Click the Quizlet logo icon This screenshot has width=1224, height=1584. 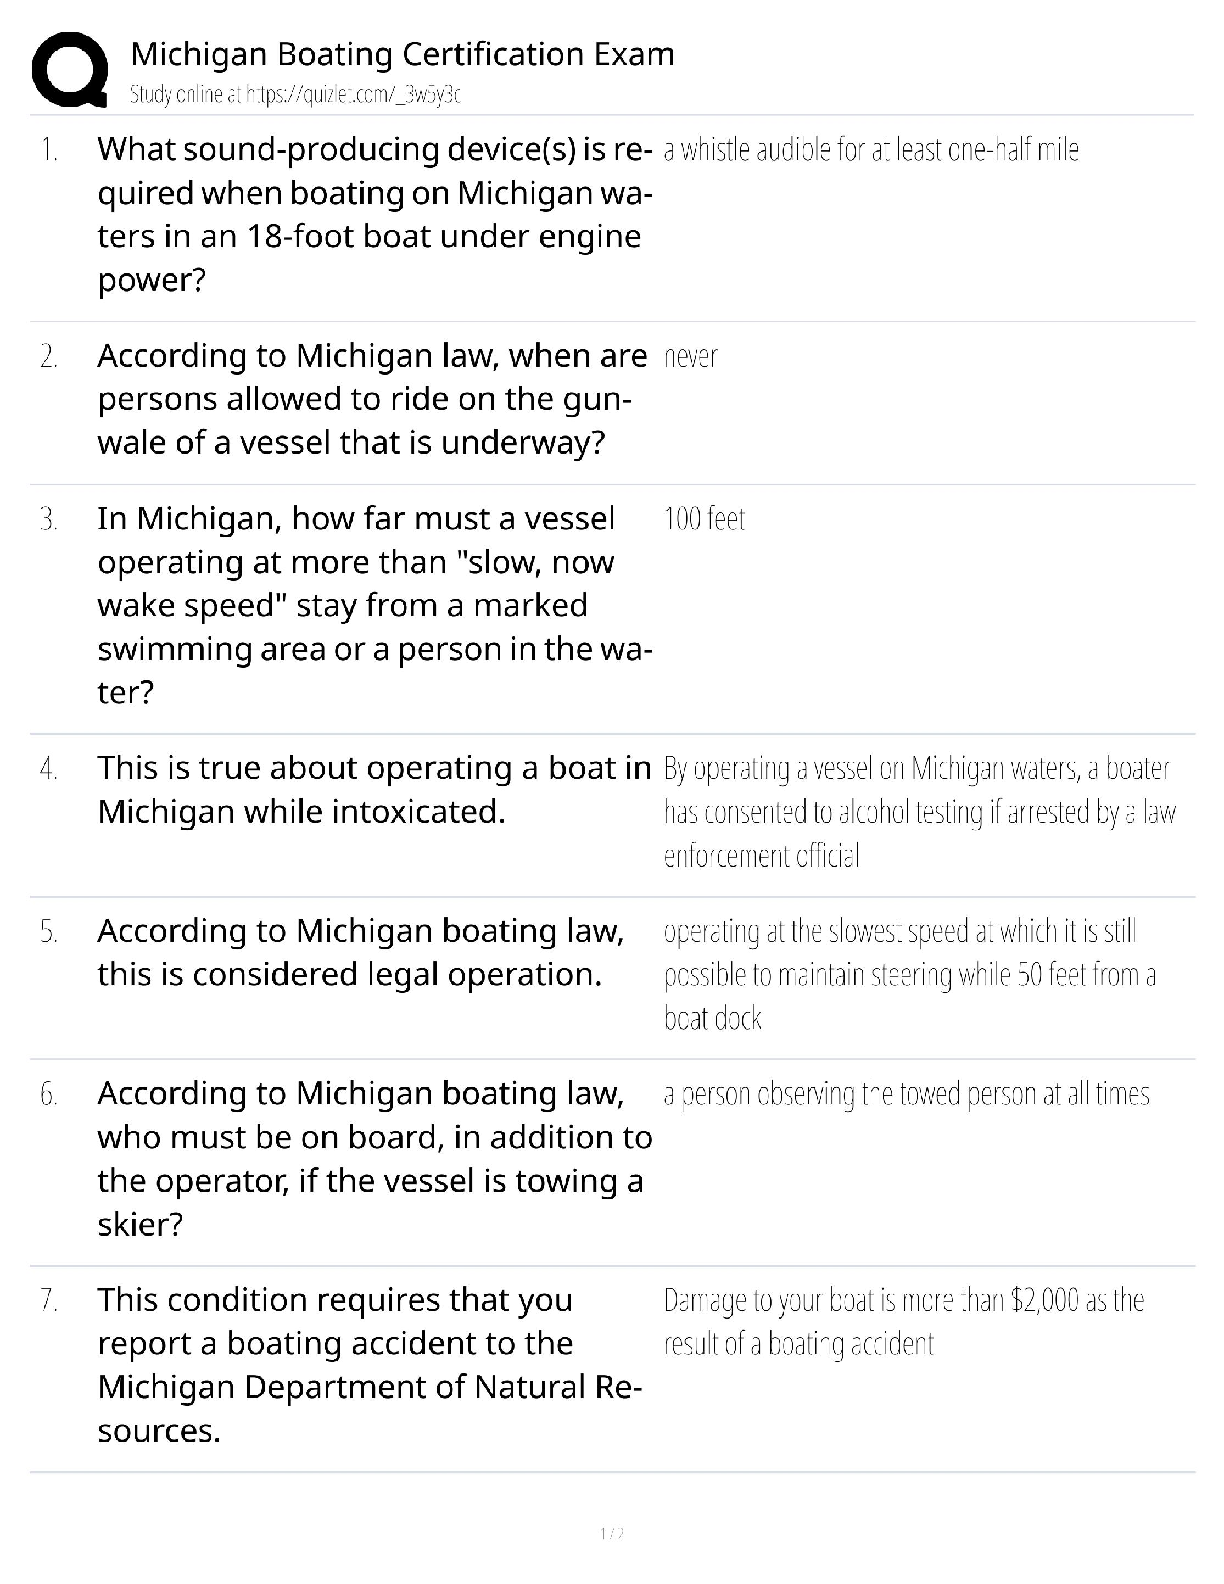pyautogui.click(x=70, y=69)
